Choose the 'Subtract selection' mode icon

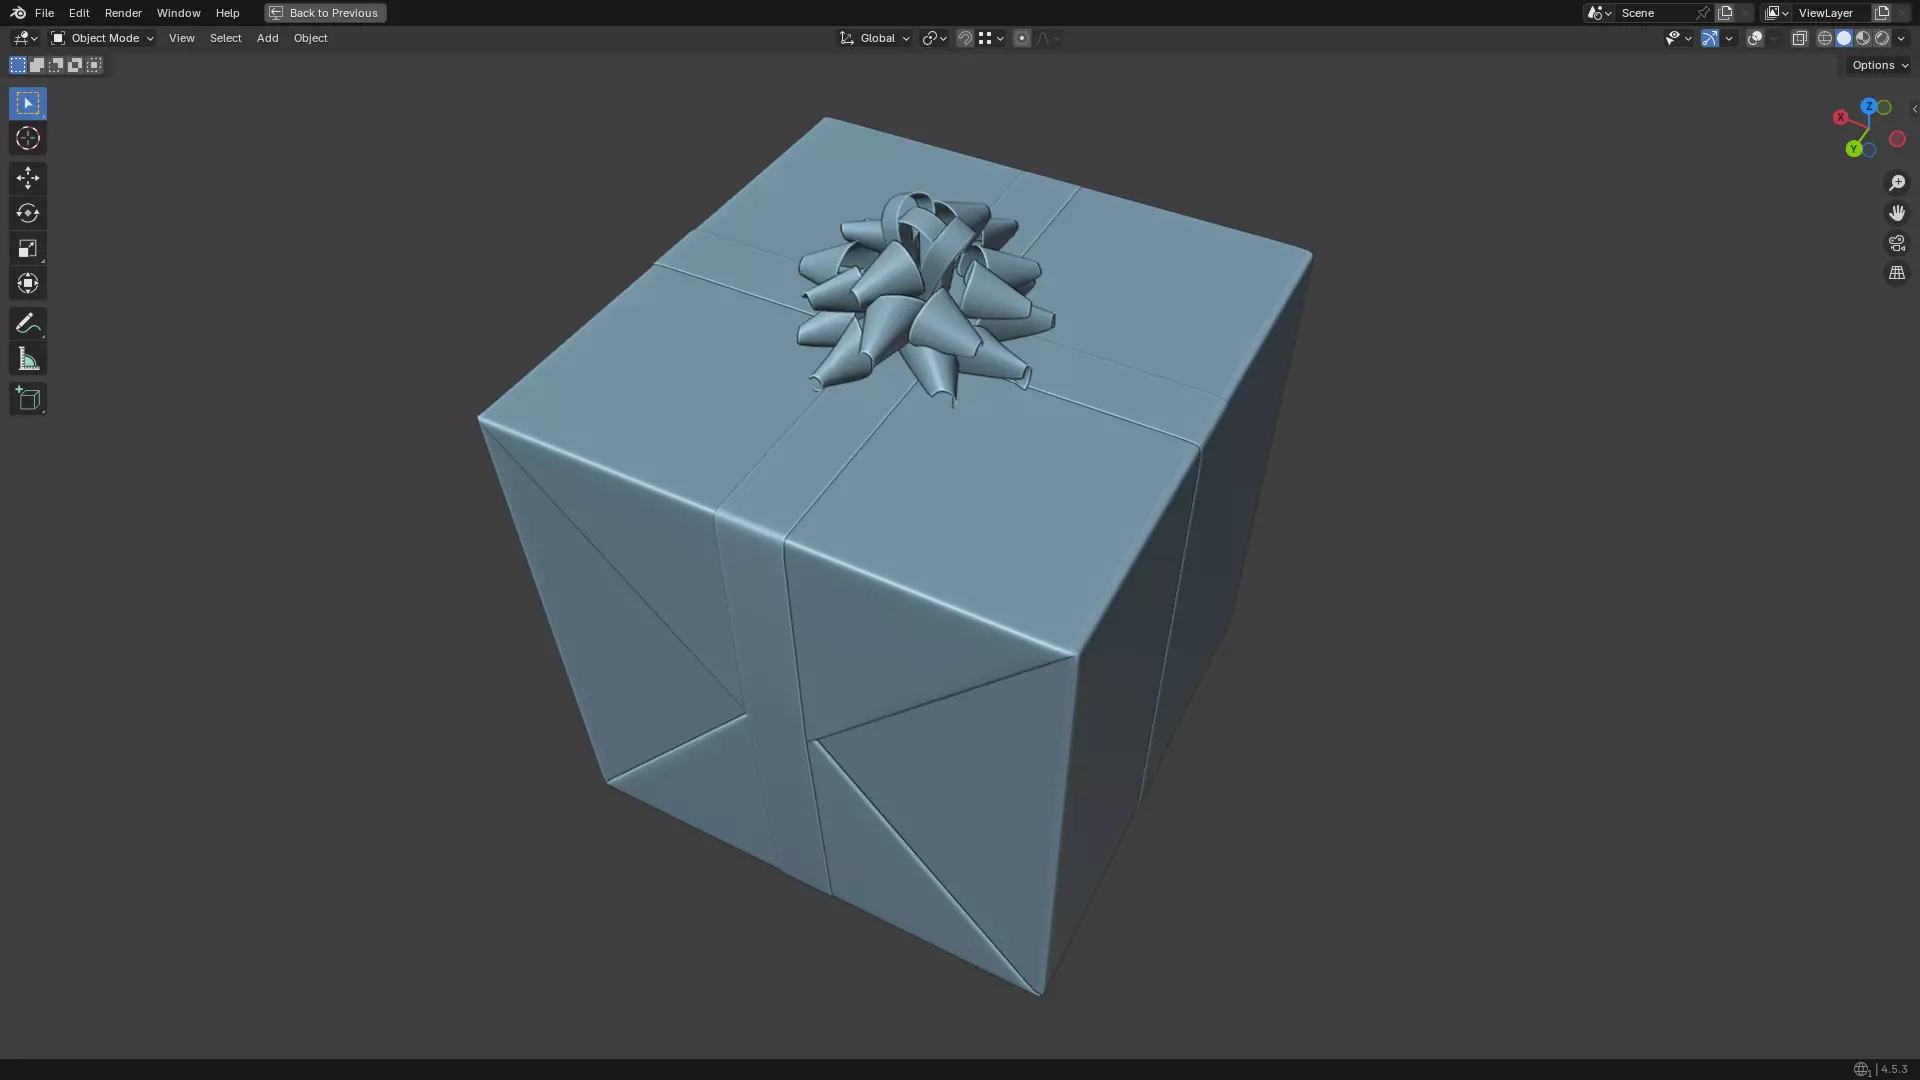point(56,65)
